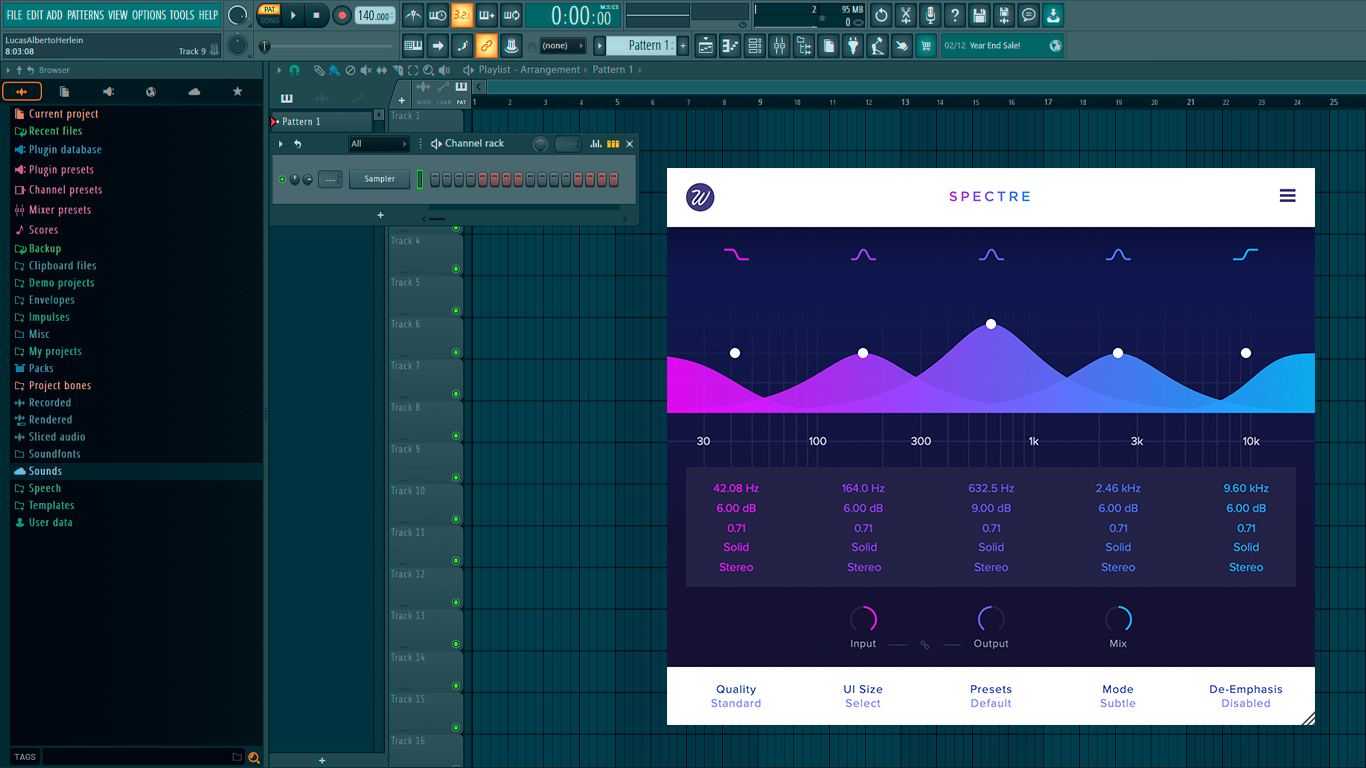Click the Mix knob in Spectre
Screen dimensions: 1366x768
click(1118, 619)
